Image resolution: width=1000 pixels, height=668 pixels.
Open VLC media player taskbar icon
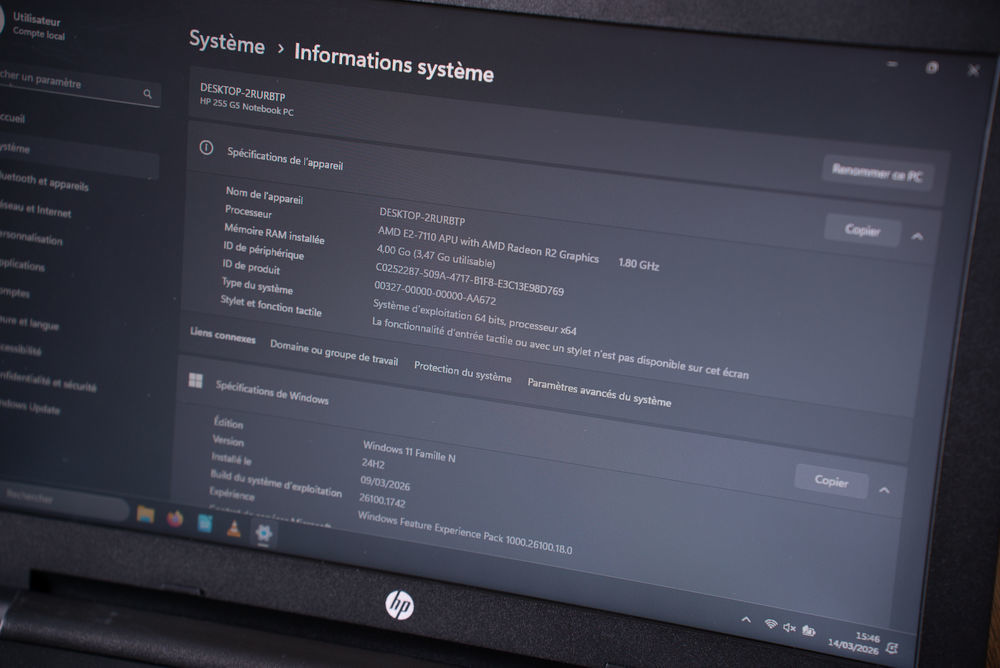[233, 527]
